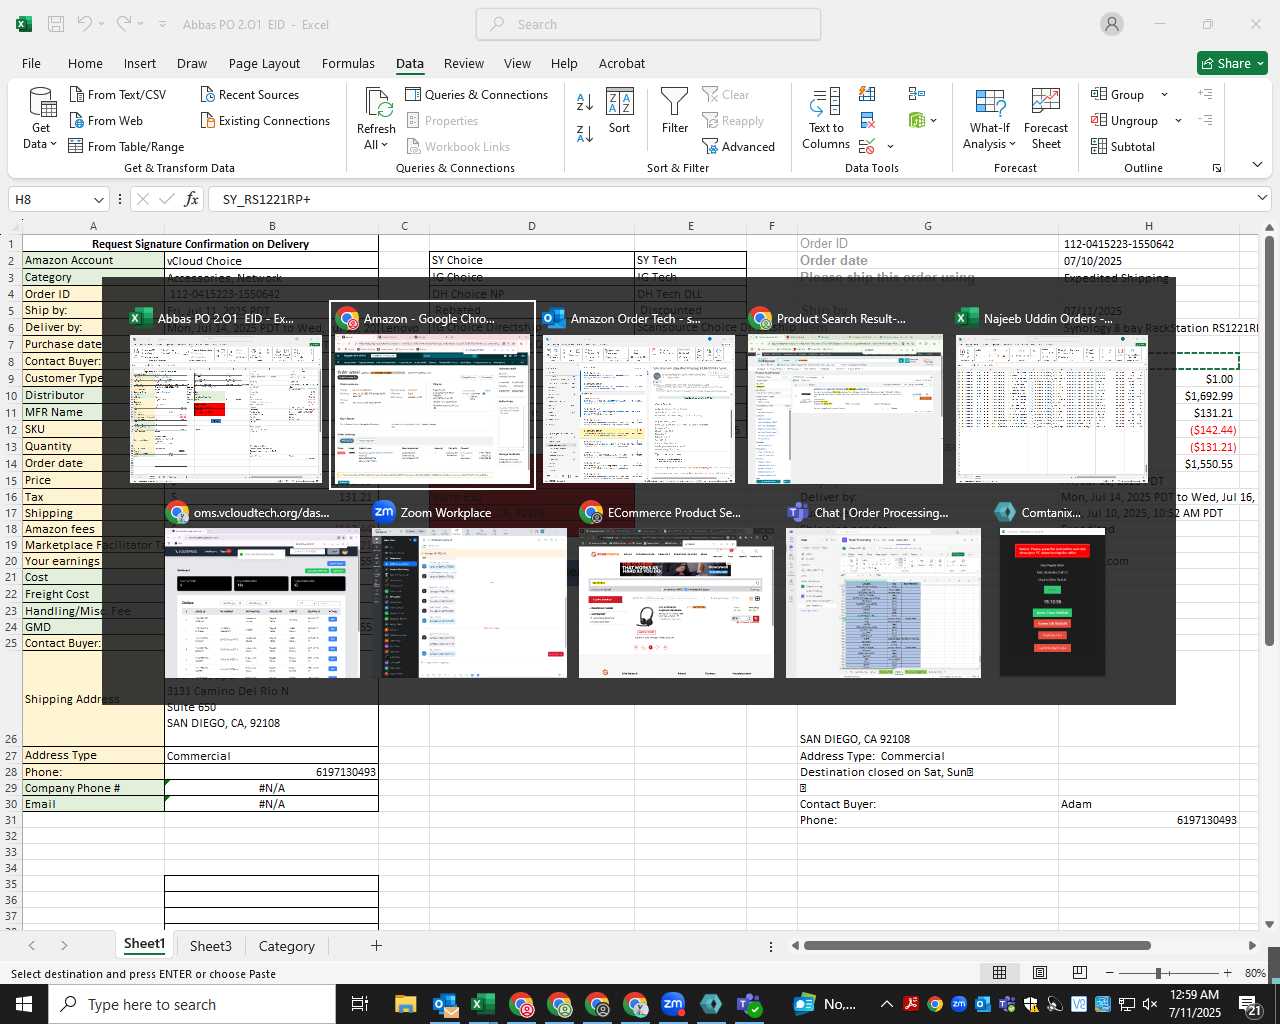Click the Sort A to Z icon

coord(585,102)
